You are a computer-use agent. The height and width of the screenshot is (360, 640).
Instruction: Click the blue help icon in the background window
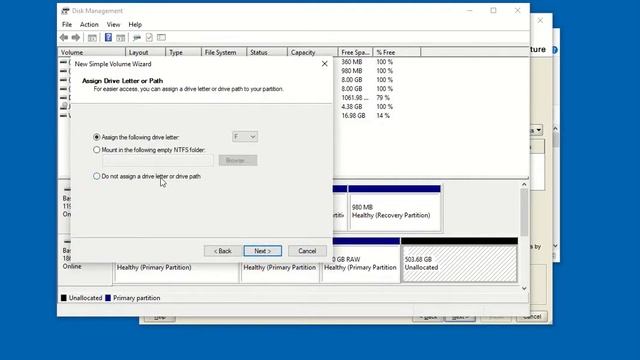click(555, 50)
